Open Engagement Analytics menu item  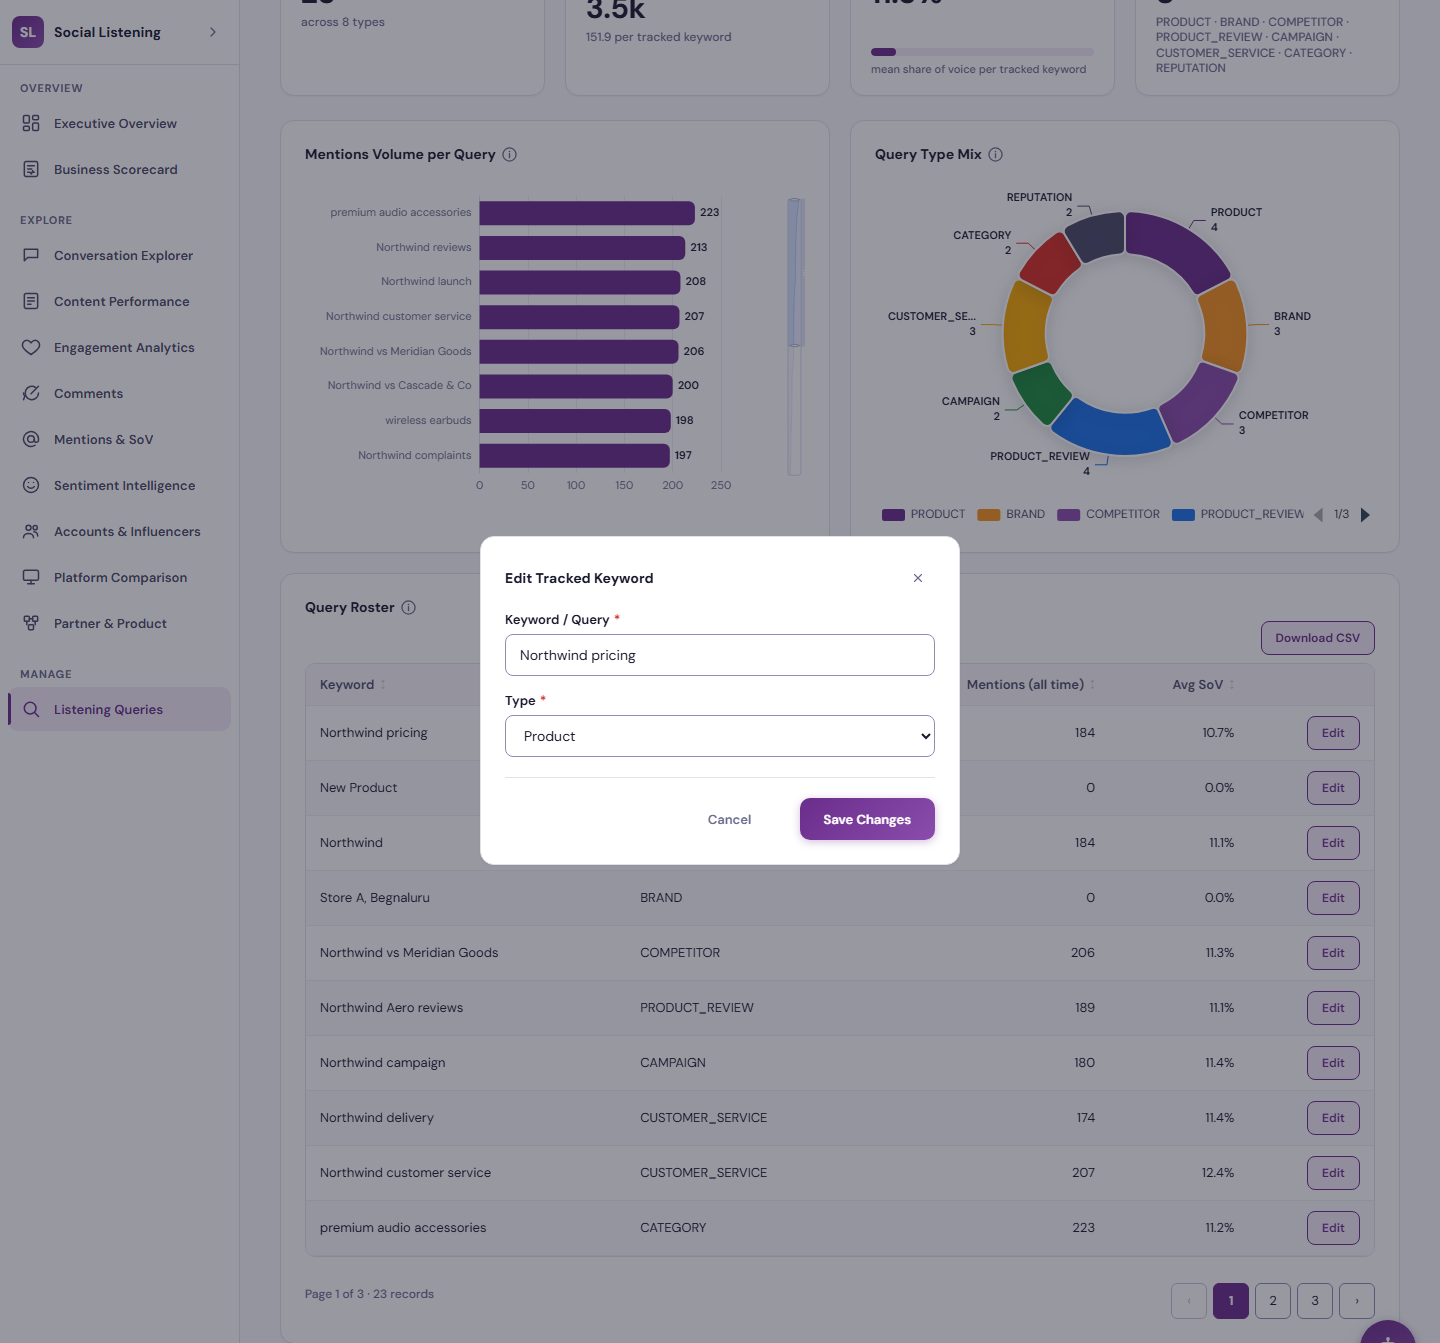click(x=120, y=347)
